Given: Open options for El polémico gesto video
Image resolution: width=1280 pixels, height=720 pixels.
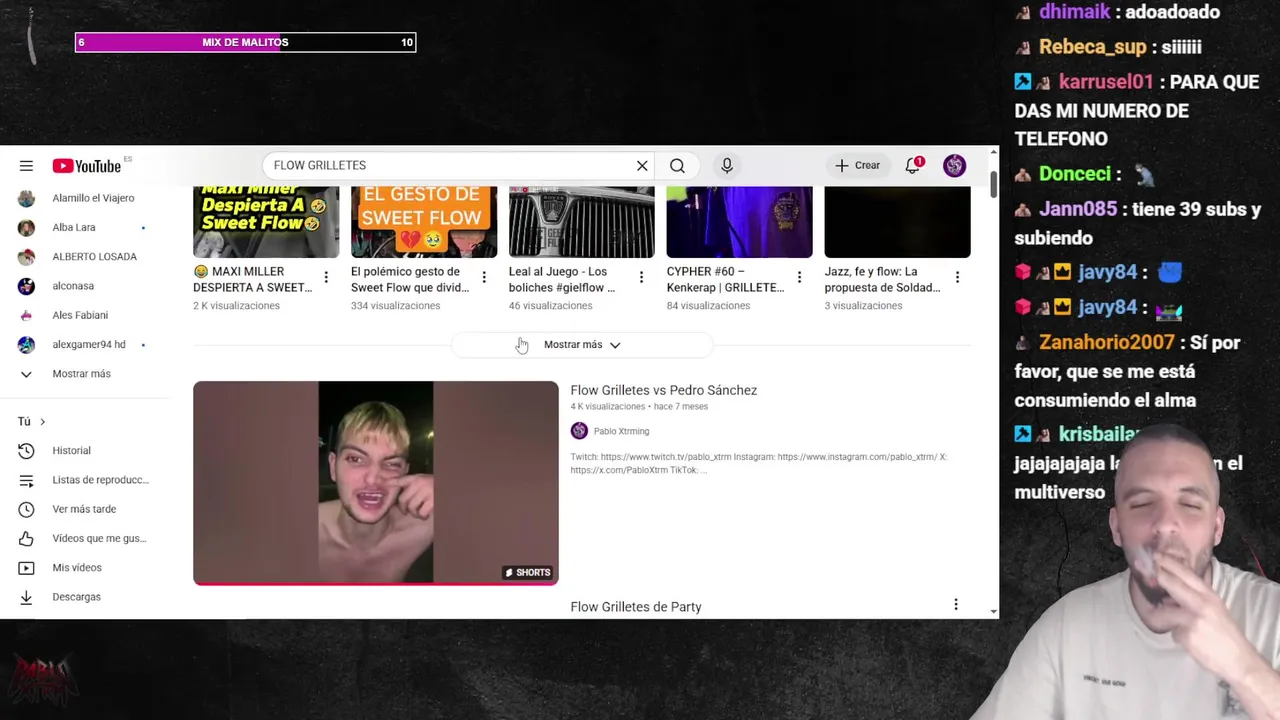Looking at the screenshot, I should click(484, 277).
